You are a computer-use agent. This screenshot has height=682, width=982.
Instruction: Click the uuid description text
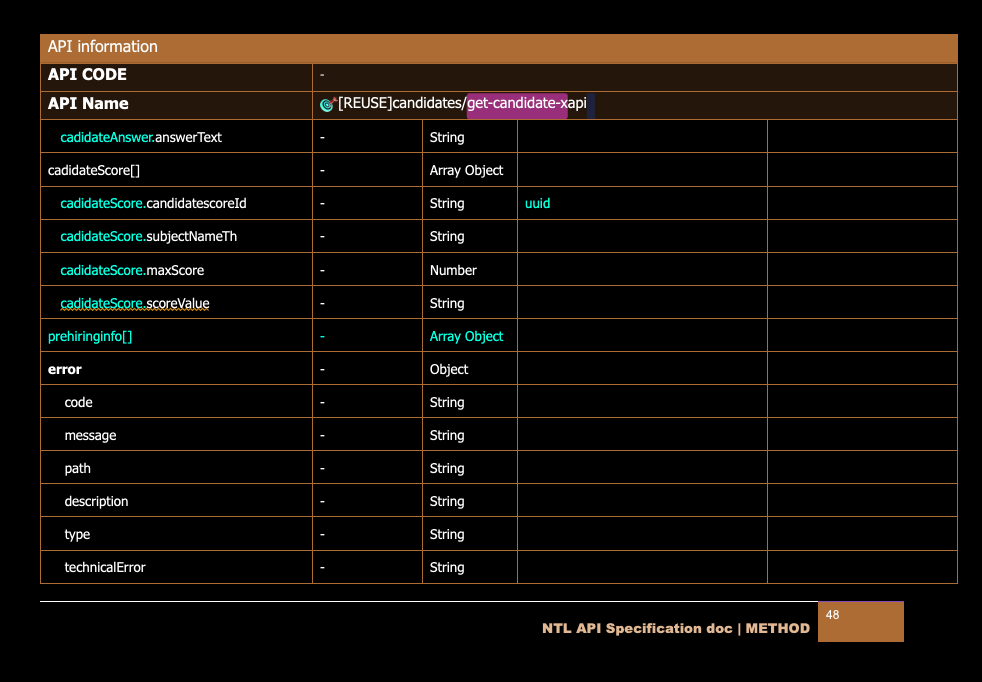[537, 203]
